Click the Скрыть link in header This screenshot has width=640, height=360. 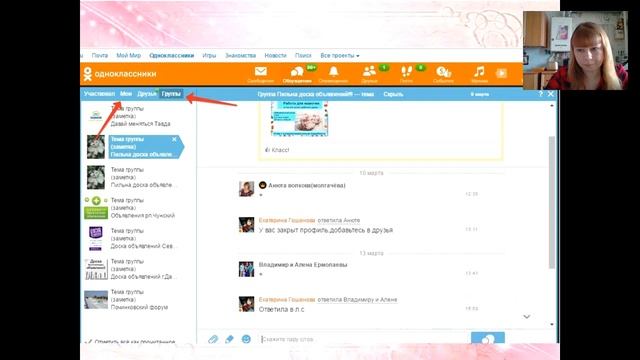tap(393, 94)
